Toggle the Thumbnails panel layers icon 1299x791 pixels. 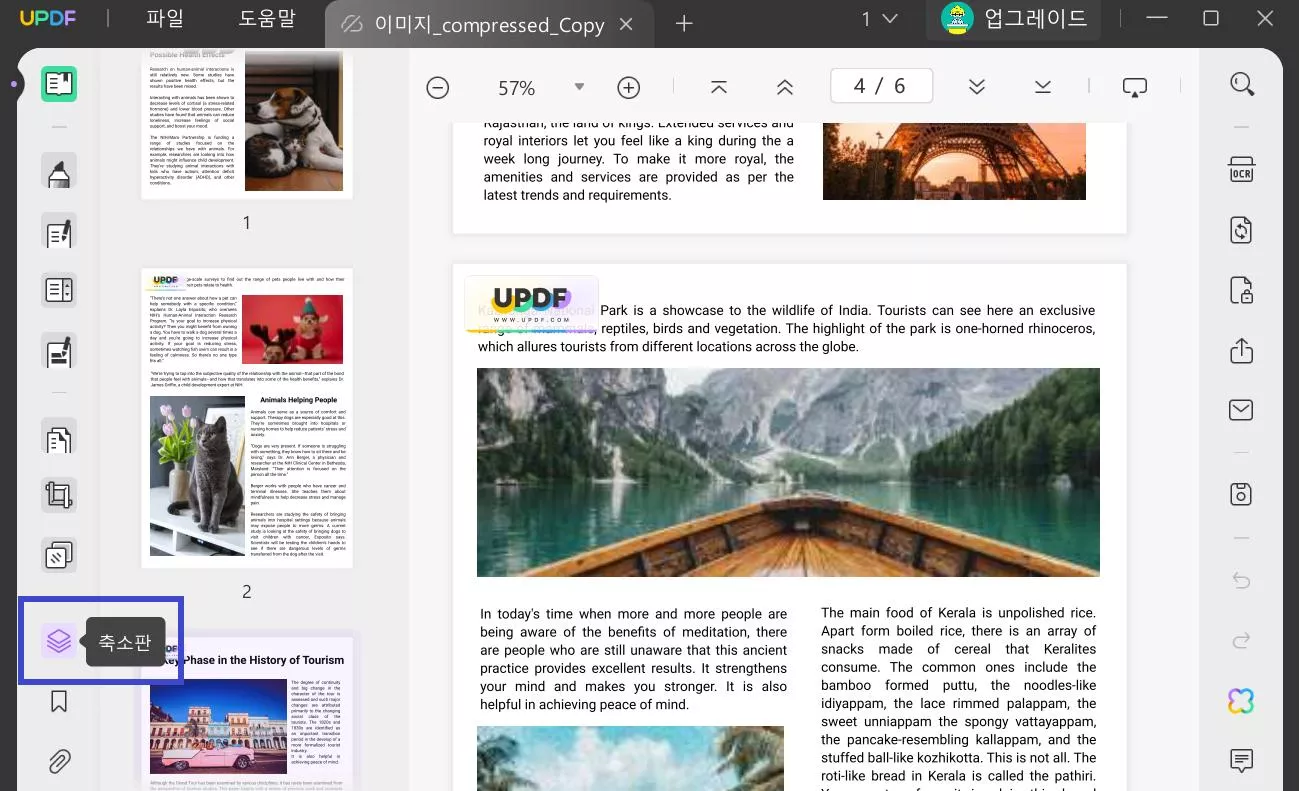click(59, 641)
